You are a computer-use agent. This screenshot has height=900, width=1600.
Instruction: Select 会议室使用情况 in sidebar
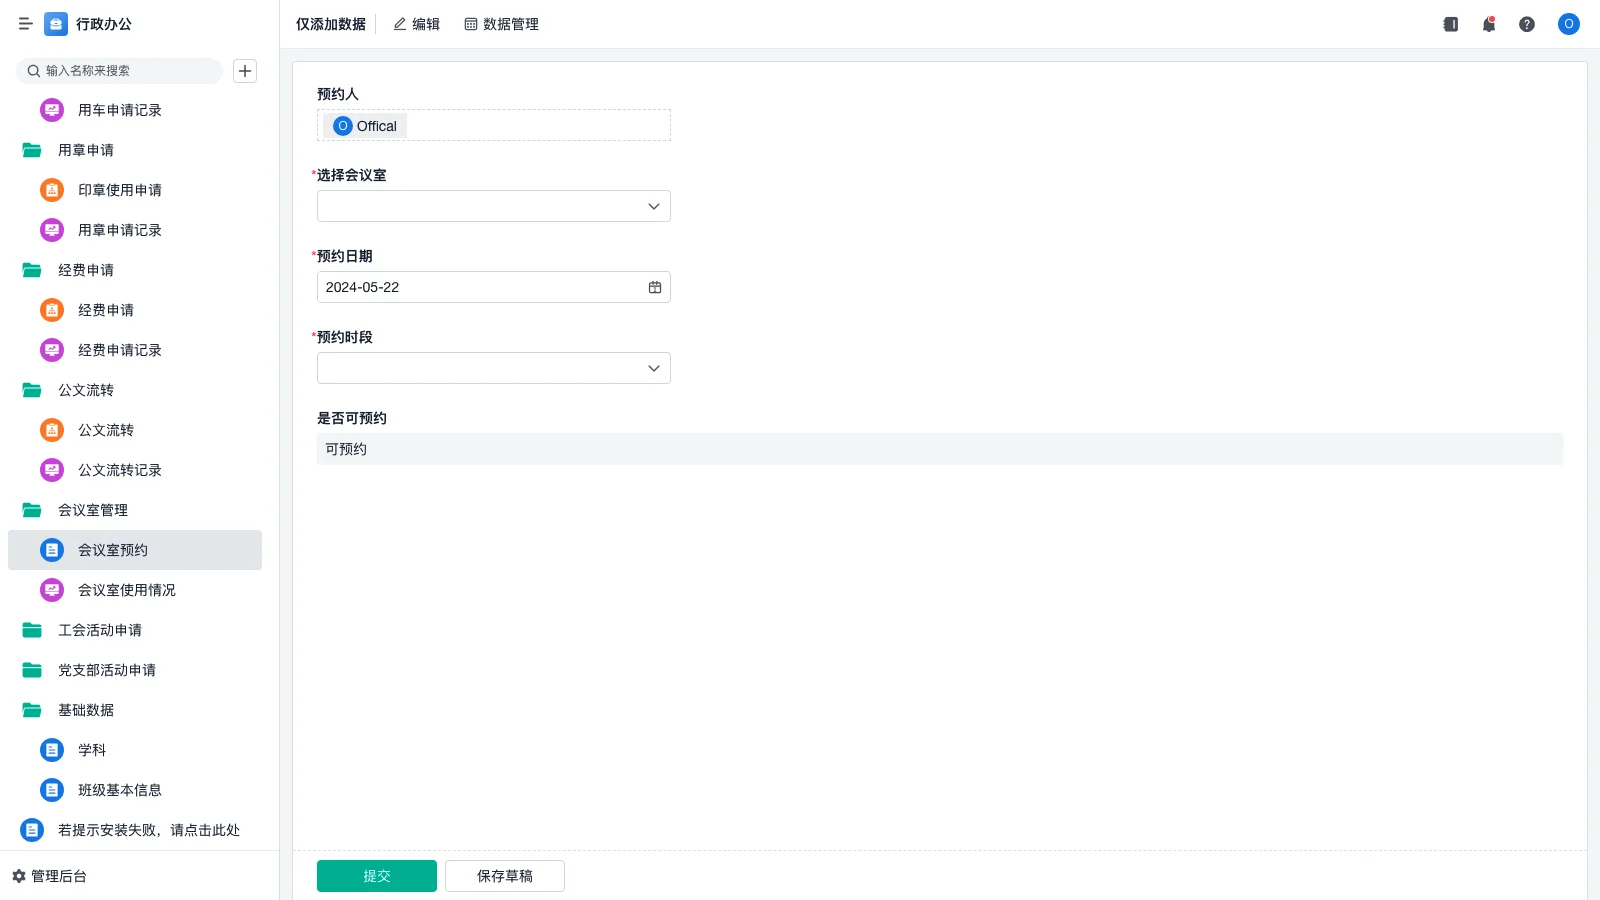[x=135, y=590]
